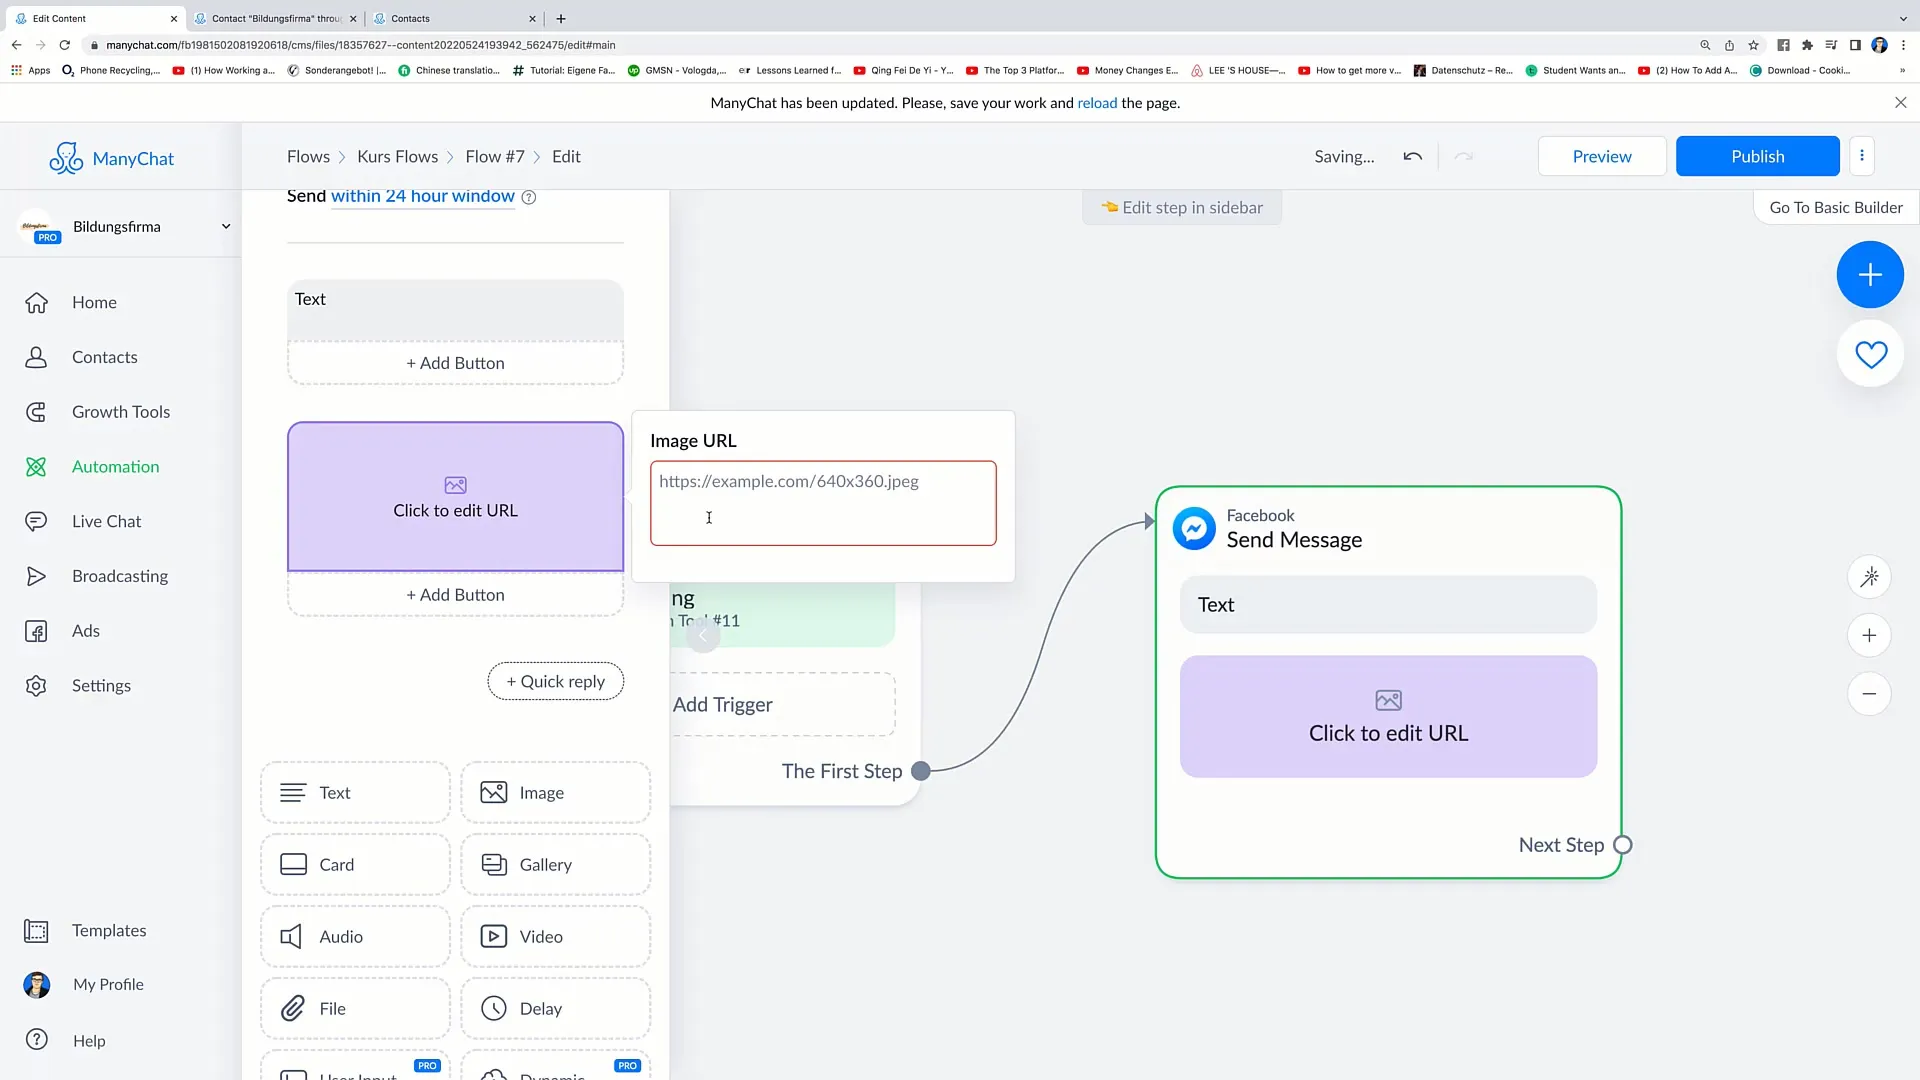Click the ManyChat logo
Viewport: 1920px width, 1080px height.
(x=111, y=158)
